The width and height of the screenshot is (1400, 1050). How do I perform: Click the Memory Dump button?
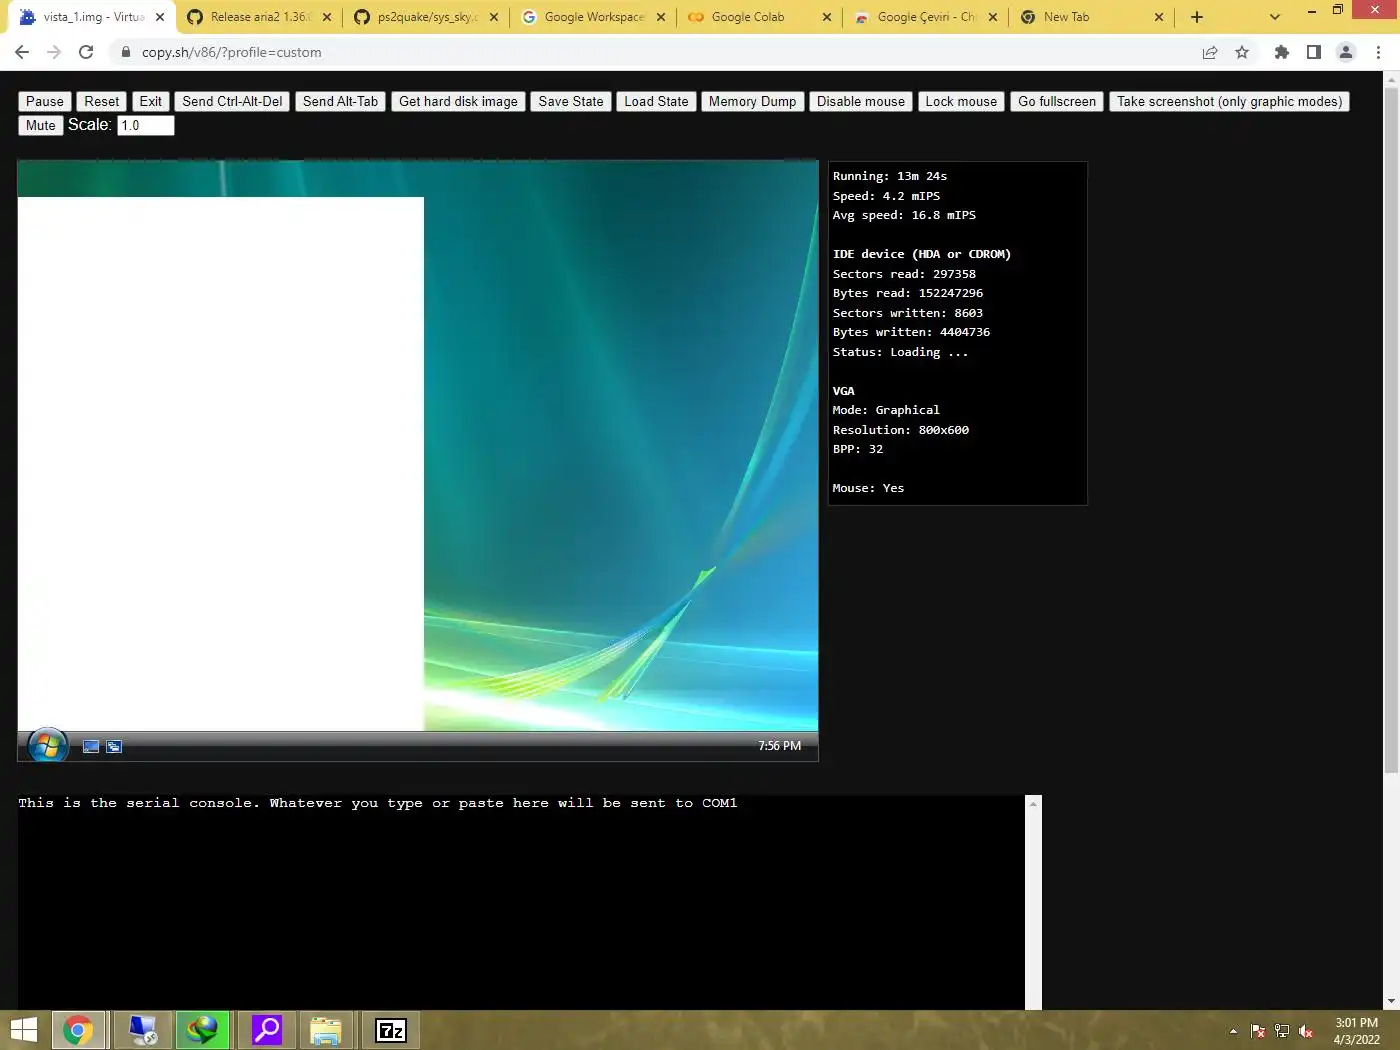(x=752, y=101)
